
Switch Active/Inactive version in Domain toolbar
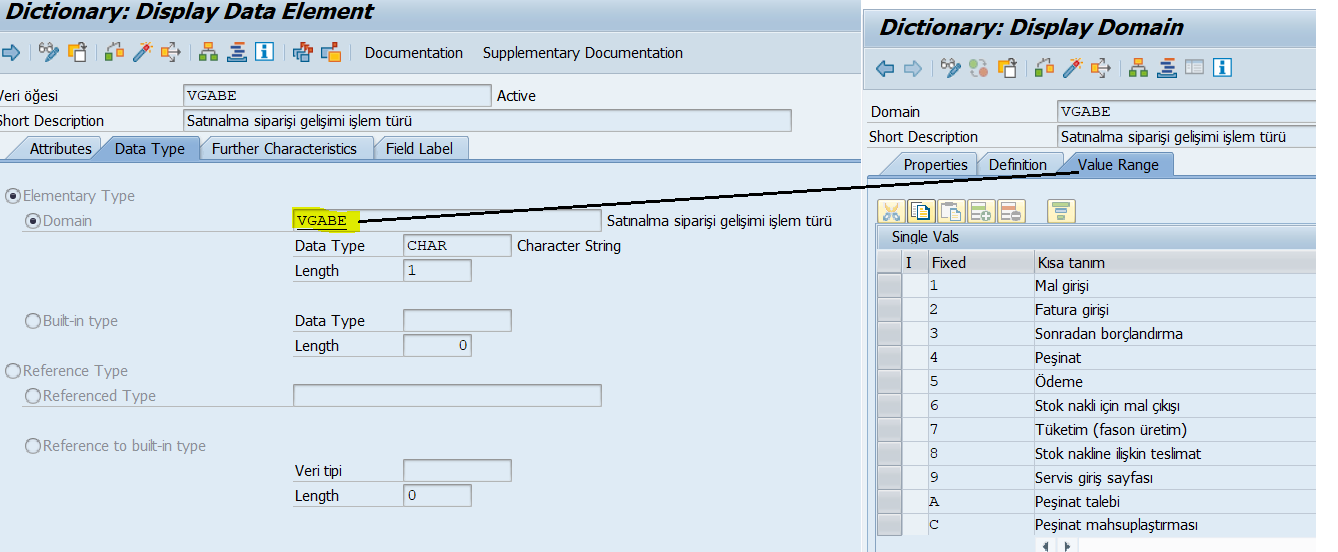point(978,69)
